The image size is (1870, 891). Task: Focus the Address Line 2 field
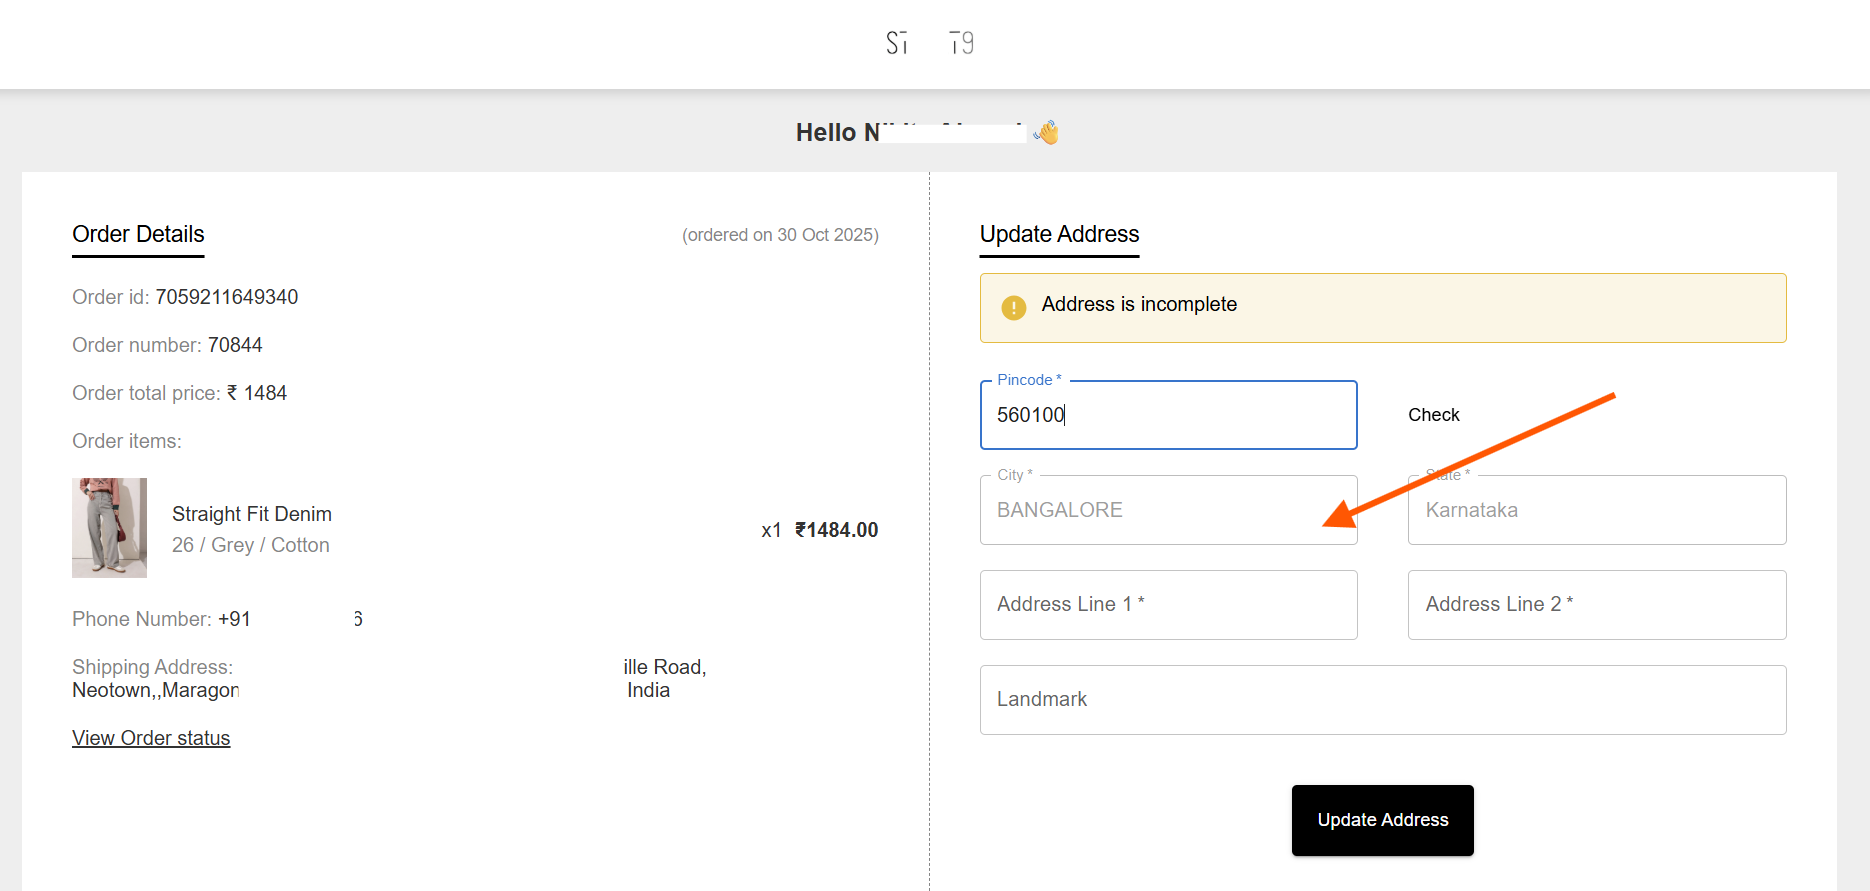tap(1596, 605)
